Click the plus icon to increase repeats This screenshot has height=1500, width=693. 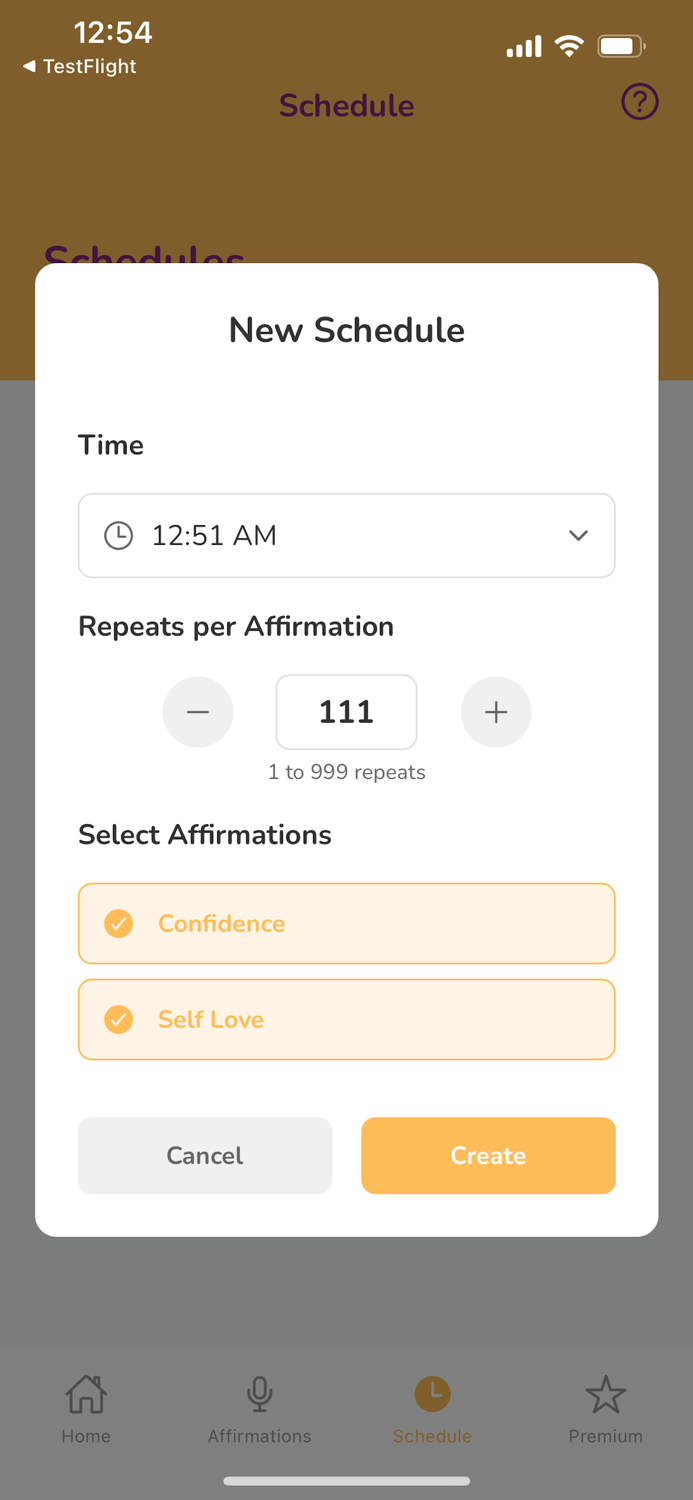(496, 712)
